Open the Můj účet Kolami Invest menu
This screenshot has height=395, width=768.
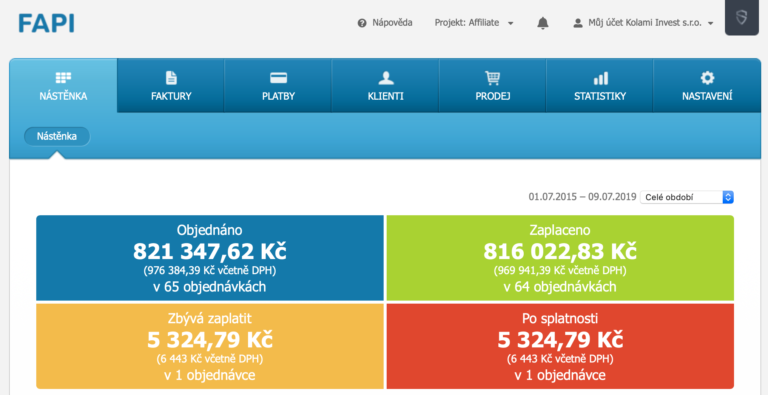(644, 23)
